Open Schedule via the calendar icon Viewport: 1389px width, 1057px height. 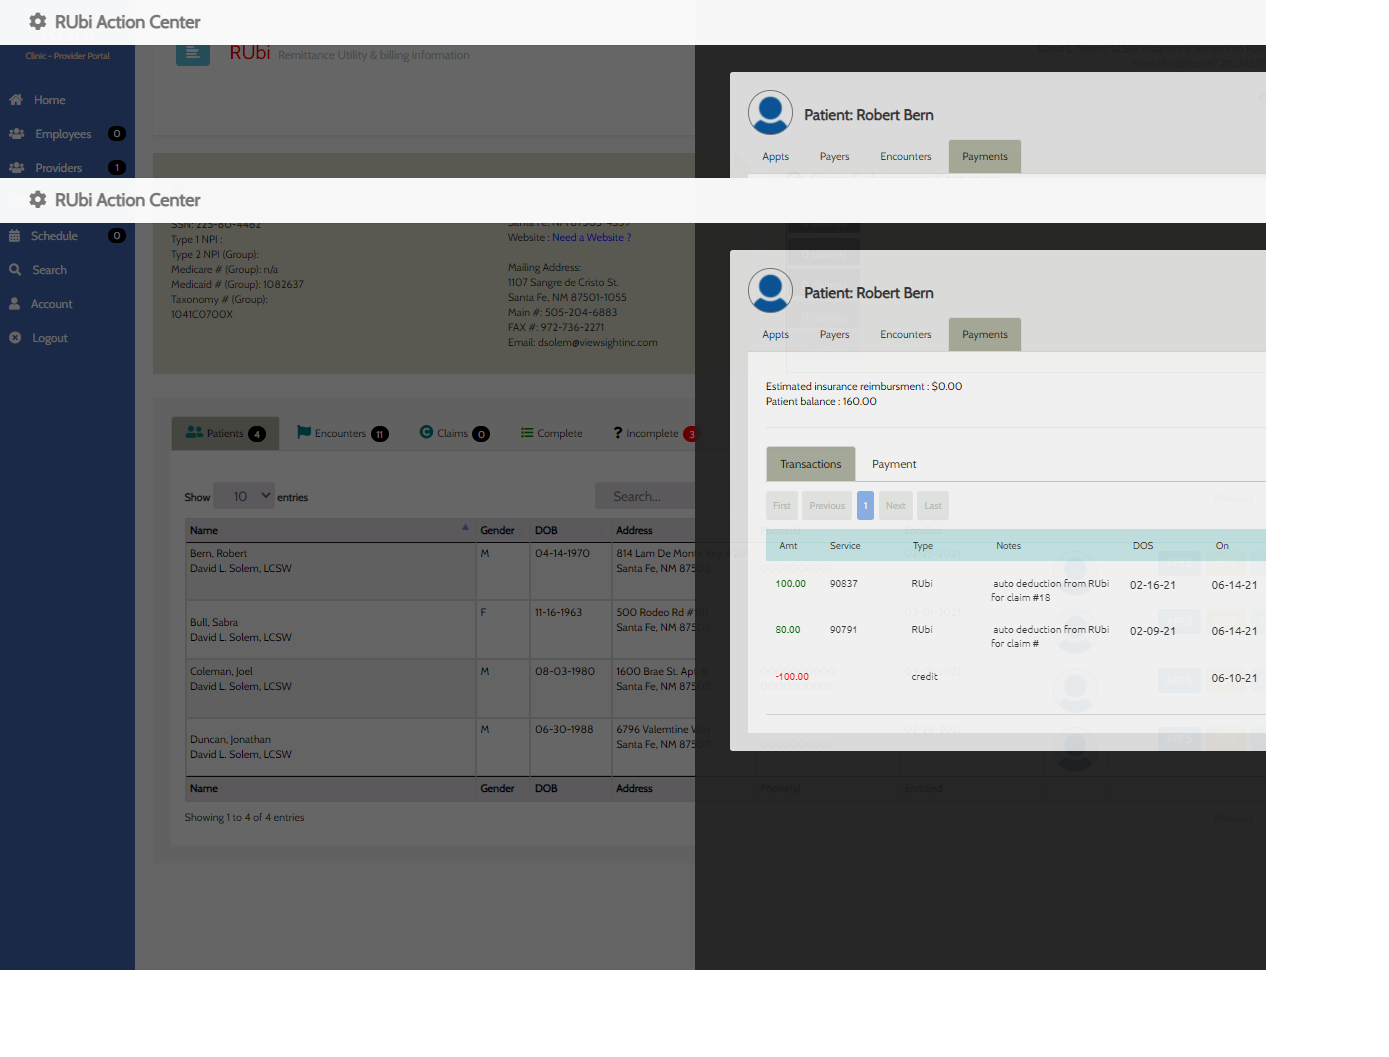(15, 236)
